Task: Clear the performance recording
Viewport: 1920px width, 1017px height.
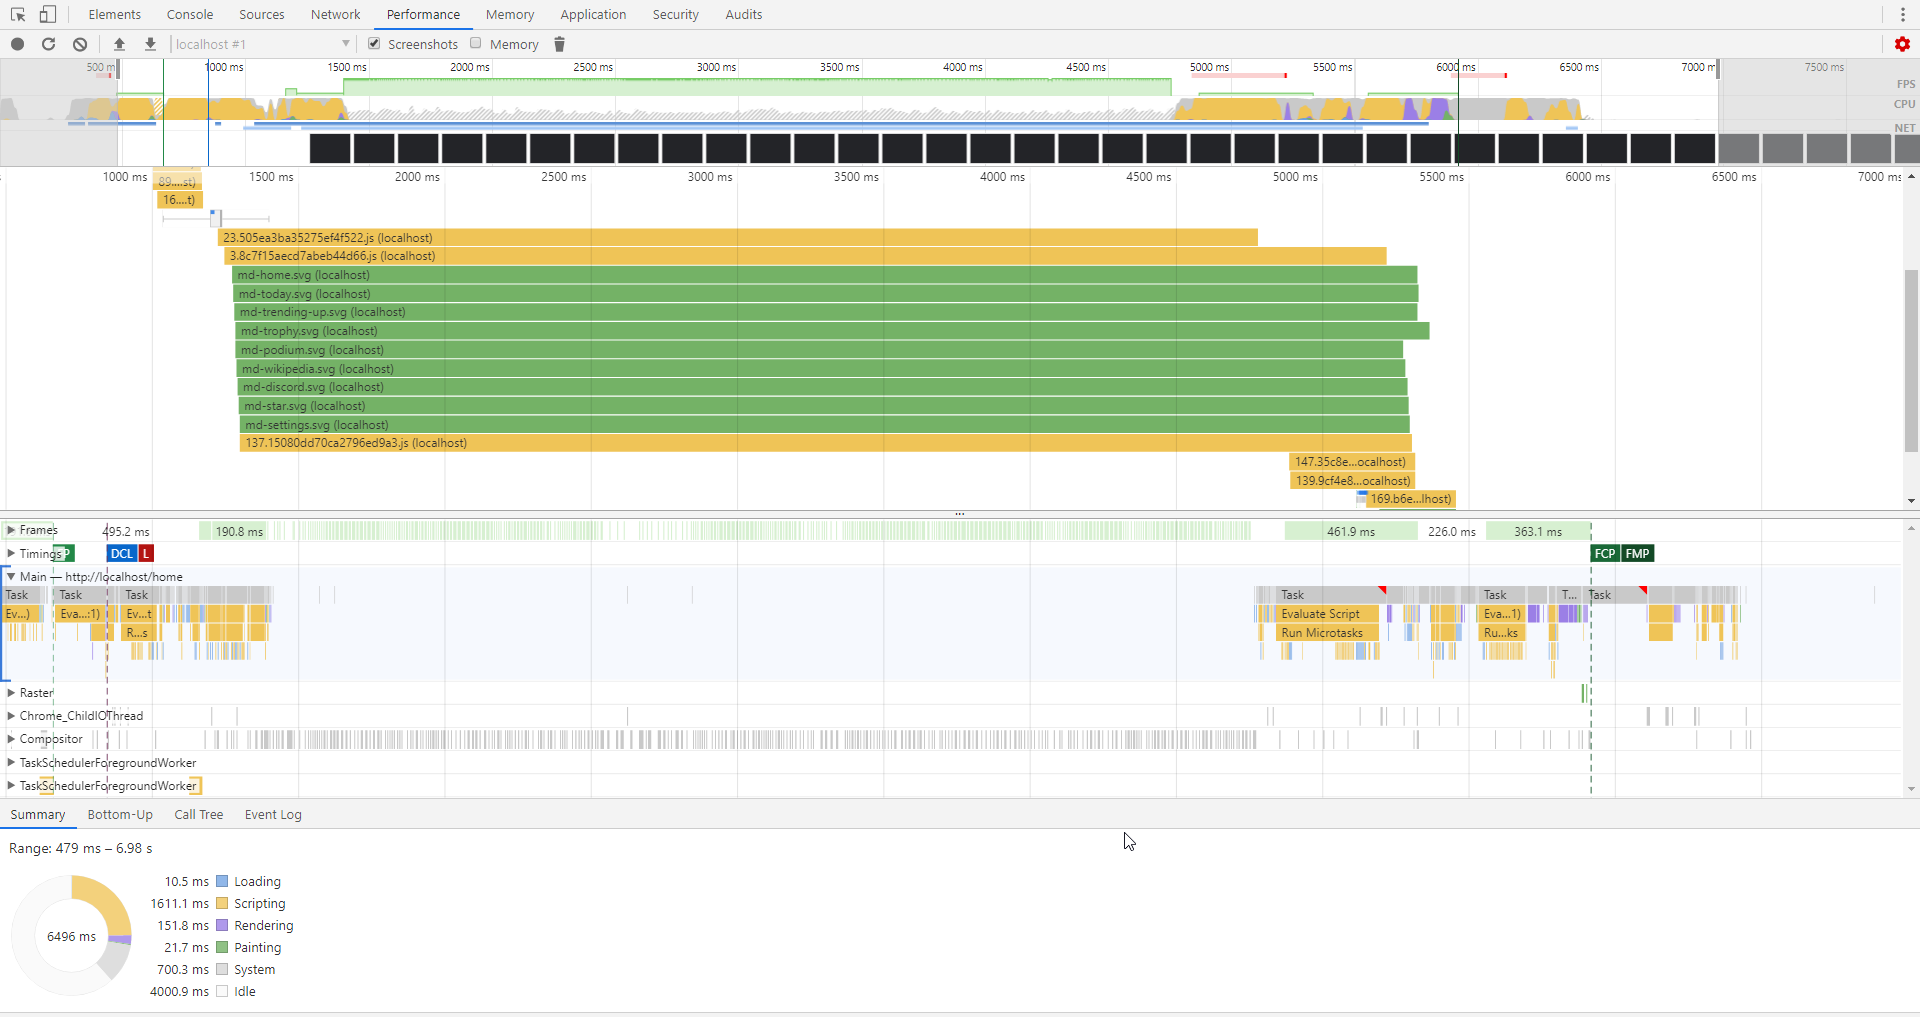Action: (x=80, y=44)
